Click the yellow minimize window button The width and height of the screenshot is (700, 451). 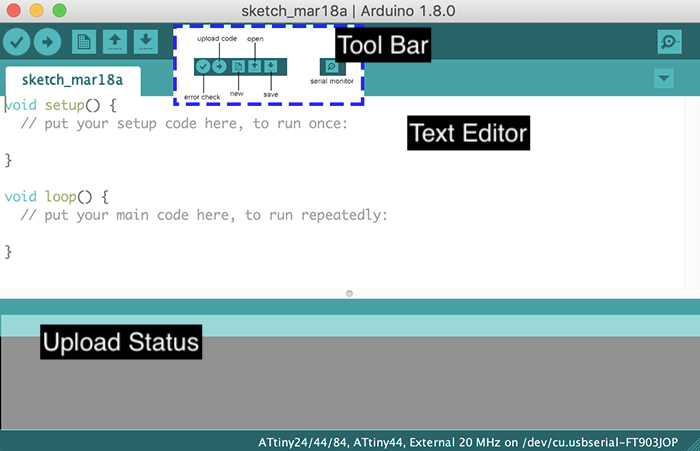click(37, 10)
